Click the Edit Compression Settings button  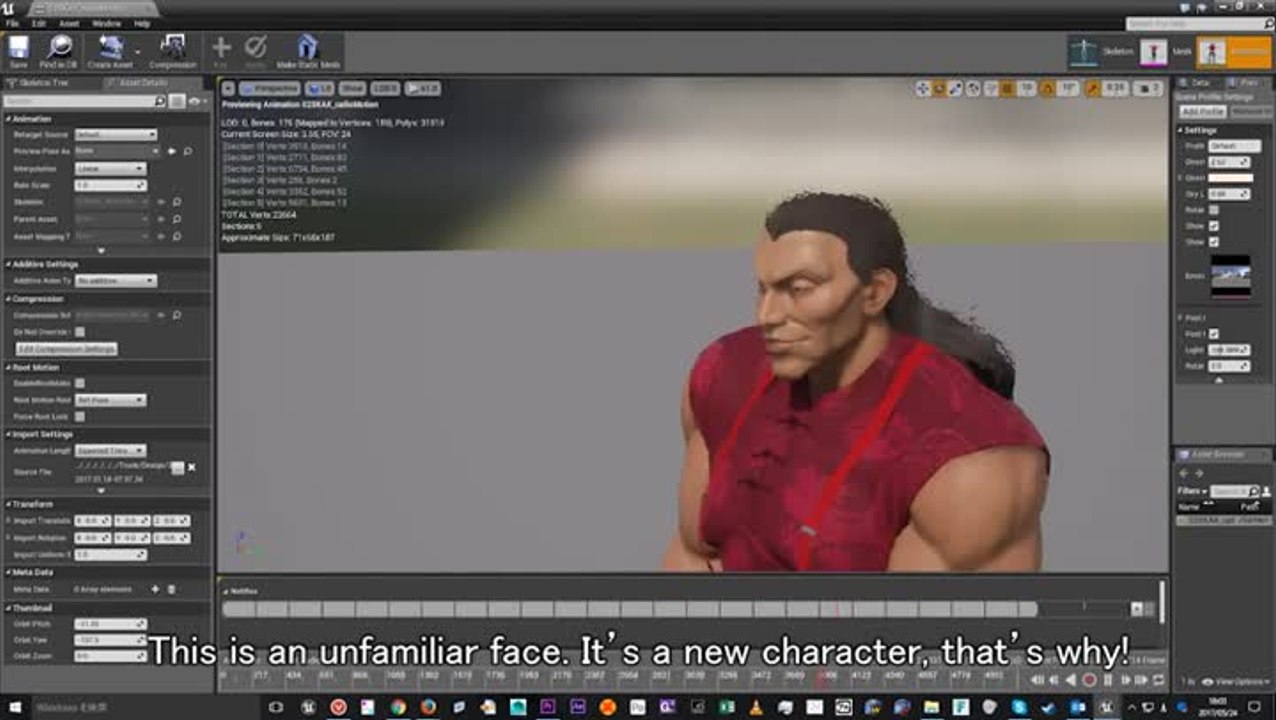(x=67, y=349)
